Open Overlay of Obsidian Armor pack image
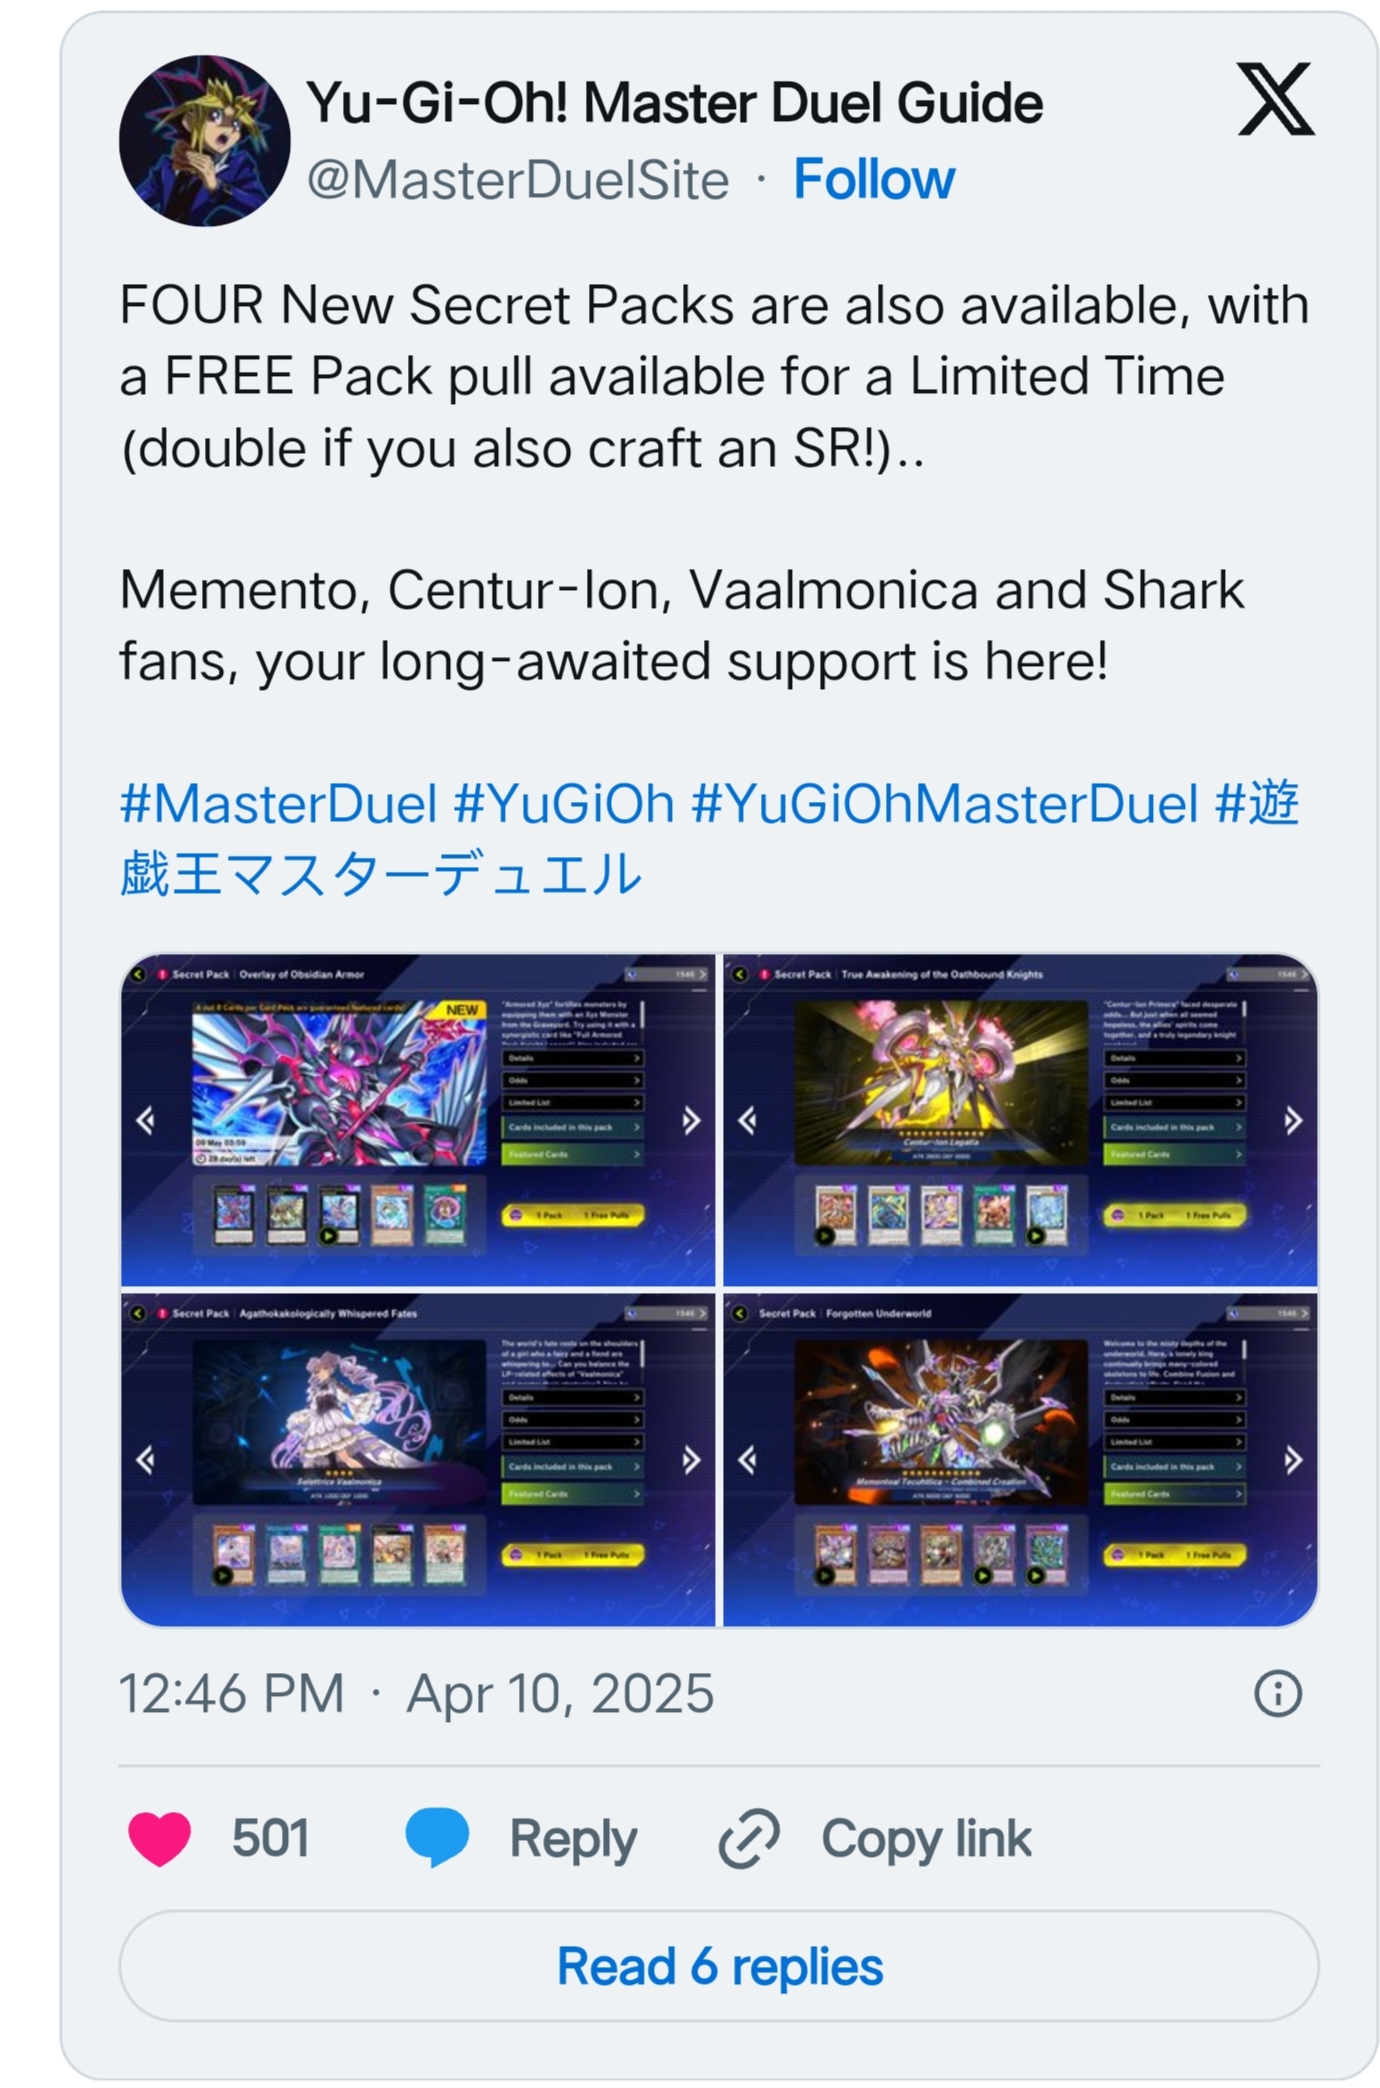The width and height of the screenshot is (1380, 2088). (x=418, y=1120)
